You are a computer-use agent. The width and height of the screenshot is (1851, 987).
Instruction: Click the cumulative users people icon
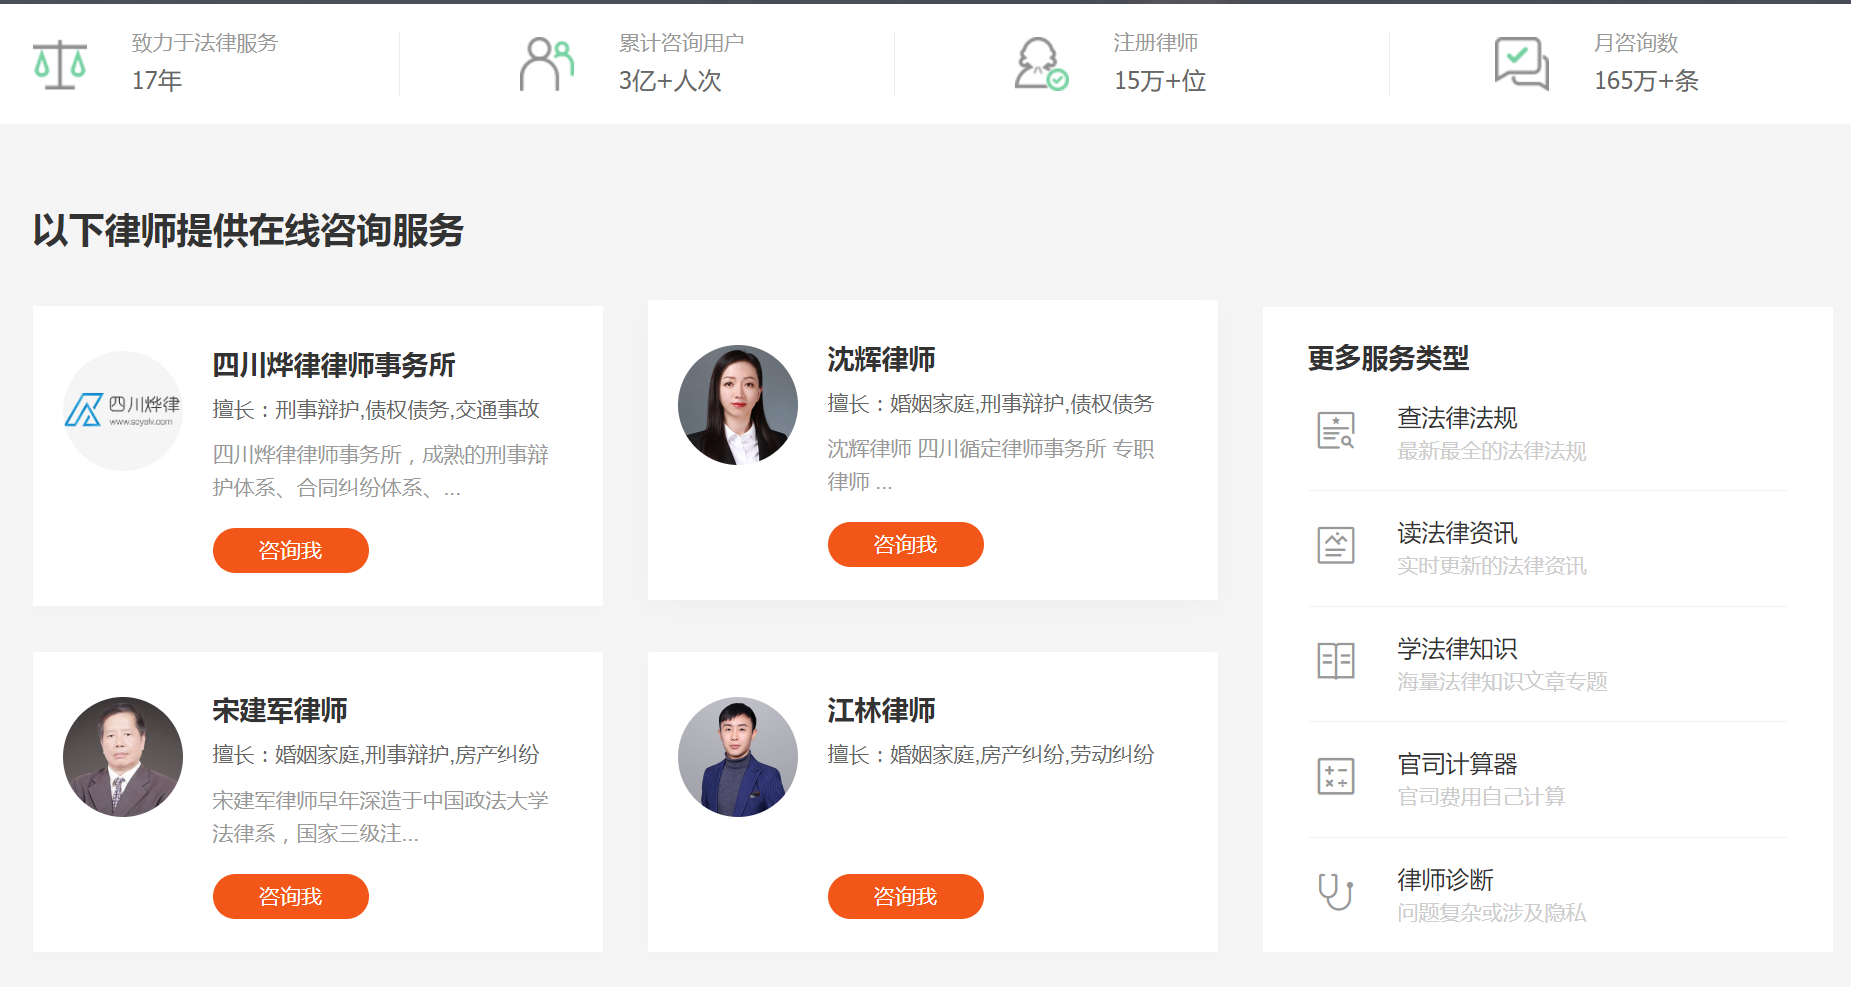point(546,65)
